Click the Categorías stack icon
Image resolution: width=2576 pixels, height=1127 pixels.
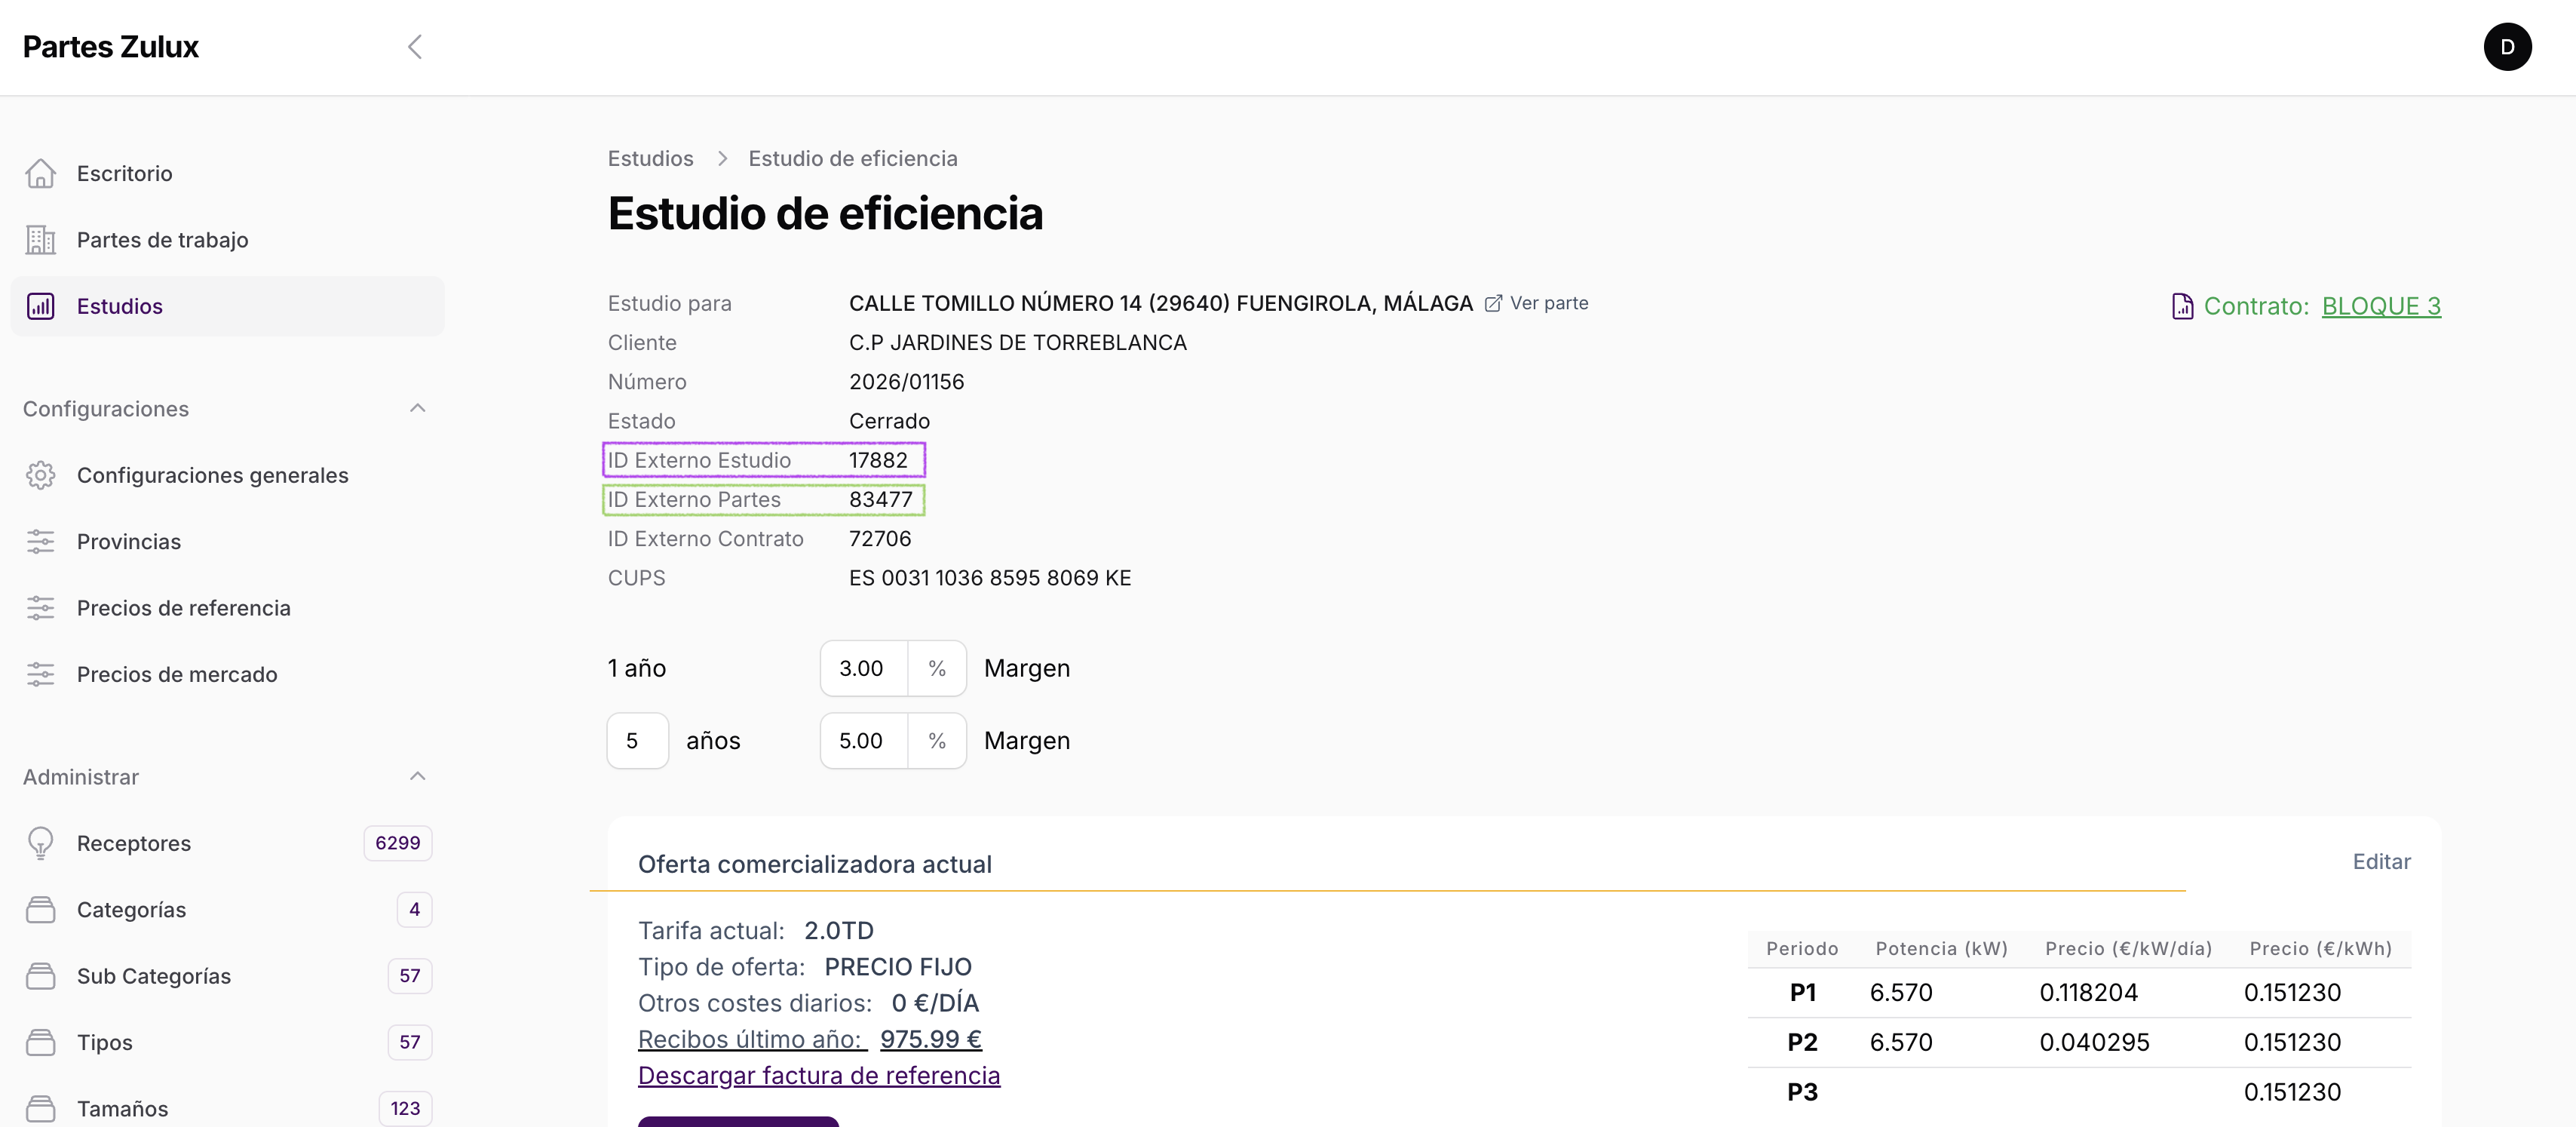click(41, 909)
